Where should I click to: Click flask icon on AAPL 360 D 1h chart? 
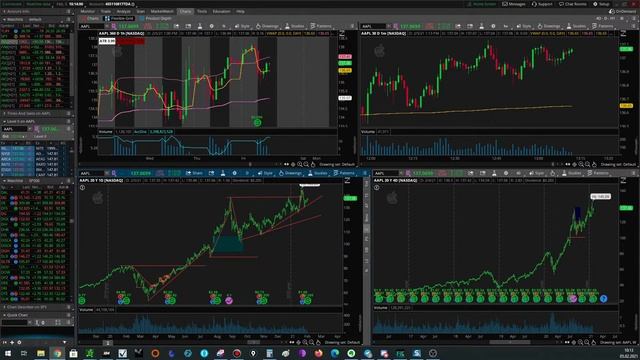(200, 26)
